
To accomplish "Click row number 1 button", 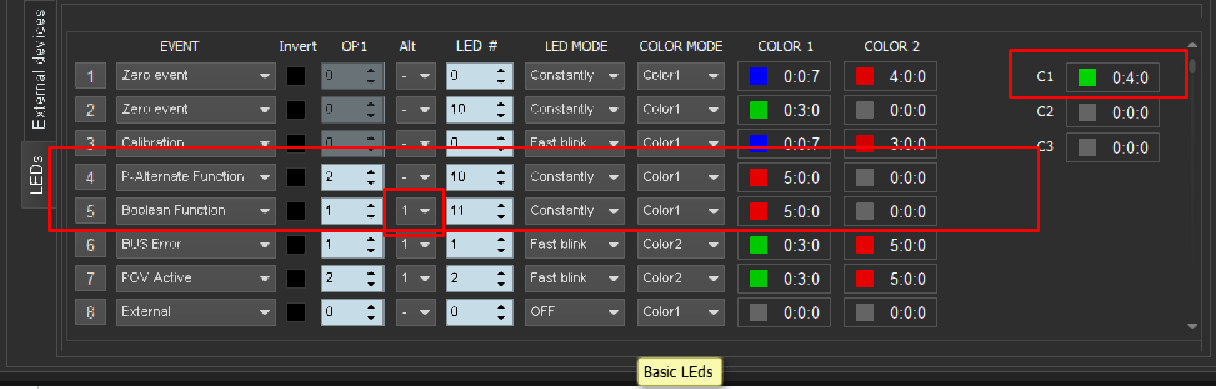I will point(90,75).
